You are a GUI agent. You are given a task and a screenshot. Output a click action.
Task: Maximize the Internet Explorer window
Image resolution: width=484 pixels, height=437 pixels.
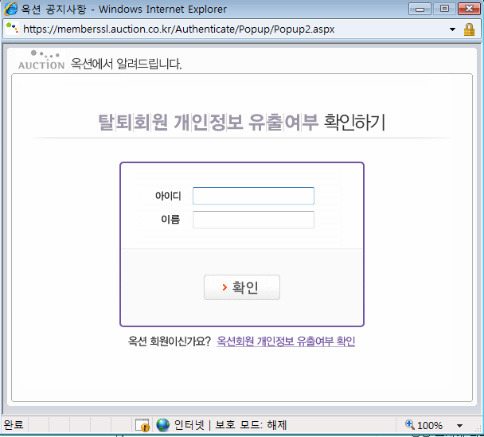(444, 9)
